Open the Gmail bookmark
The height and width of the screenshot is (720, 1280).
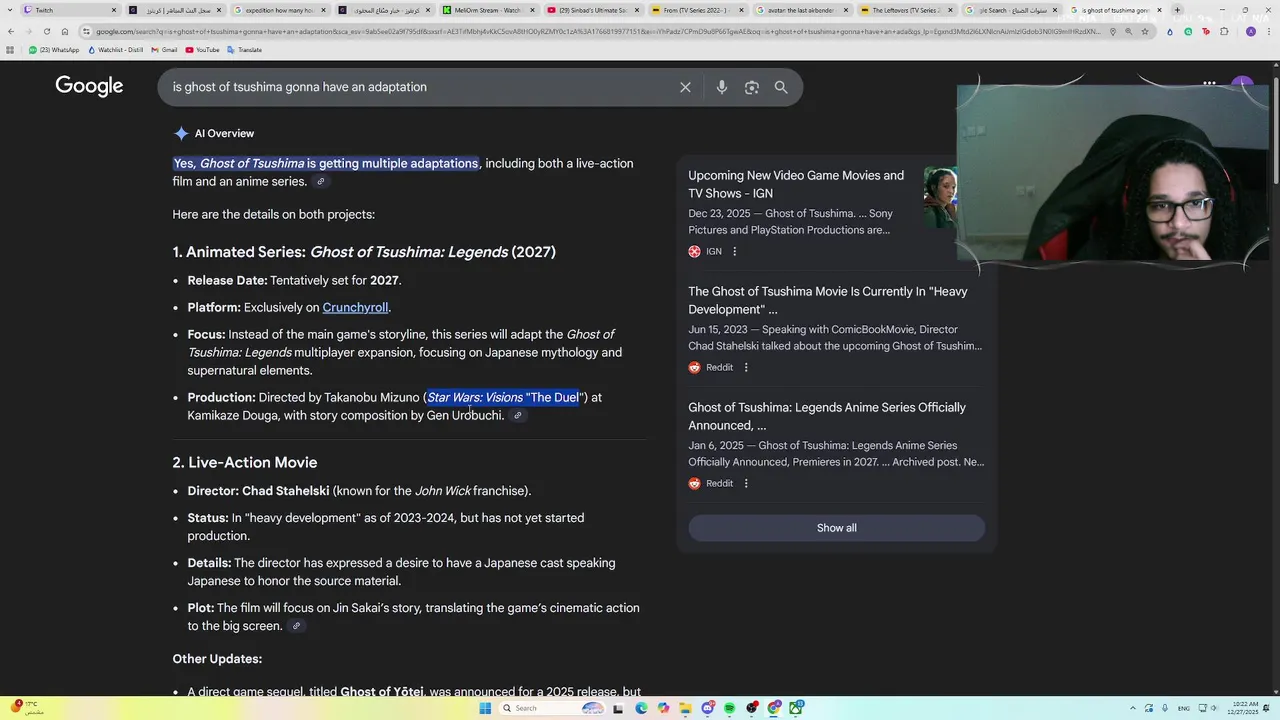click(x=164, y=50)
